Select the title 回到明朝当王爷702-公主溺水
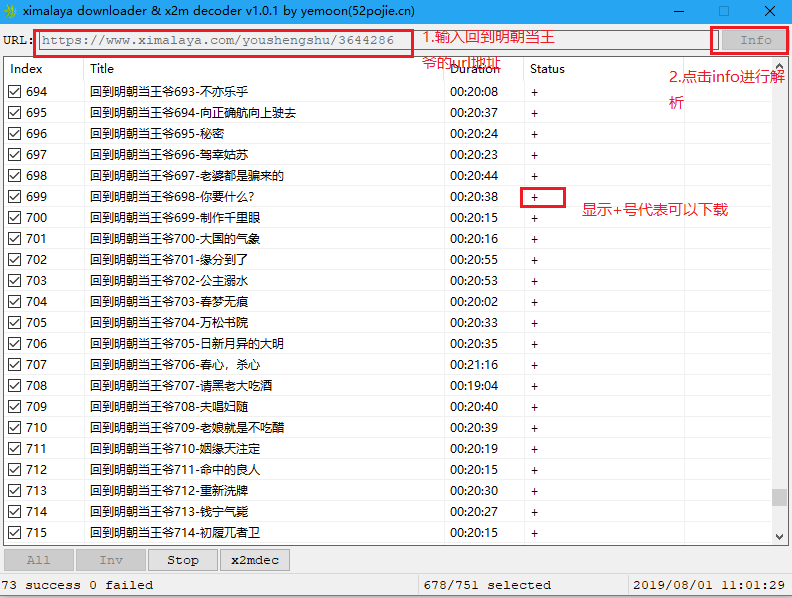This screenshot has height=598, width=792. (169, 280)
